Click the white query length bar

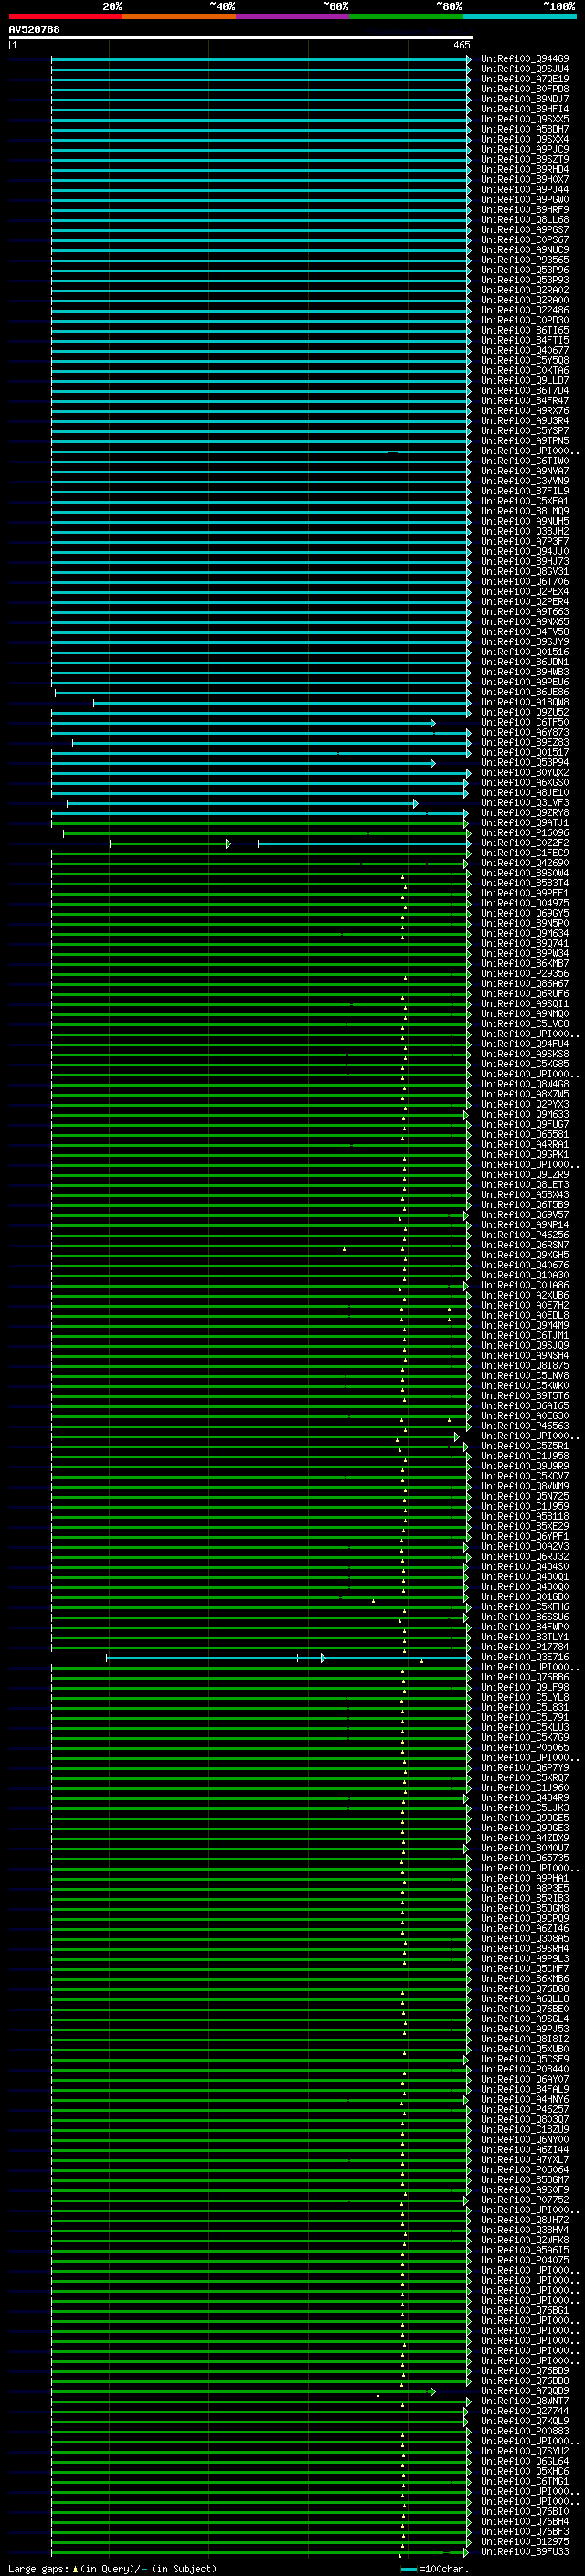coord(241,38)
